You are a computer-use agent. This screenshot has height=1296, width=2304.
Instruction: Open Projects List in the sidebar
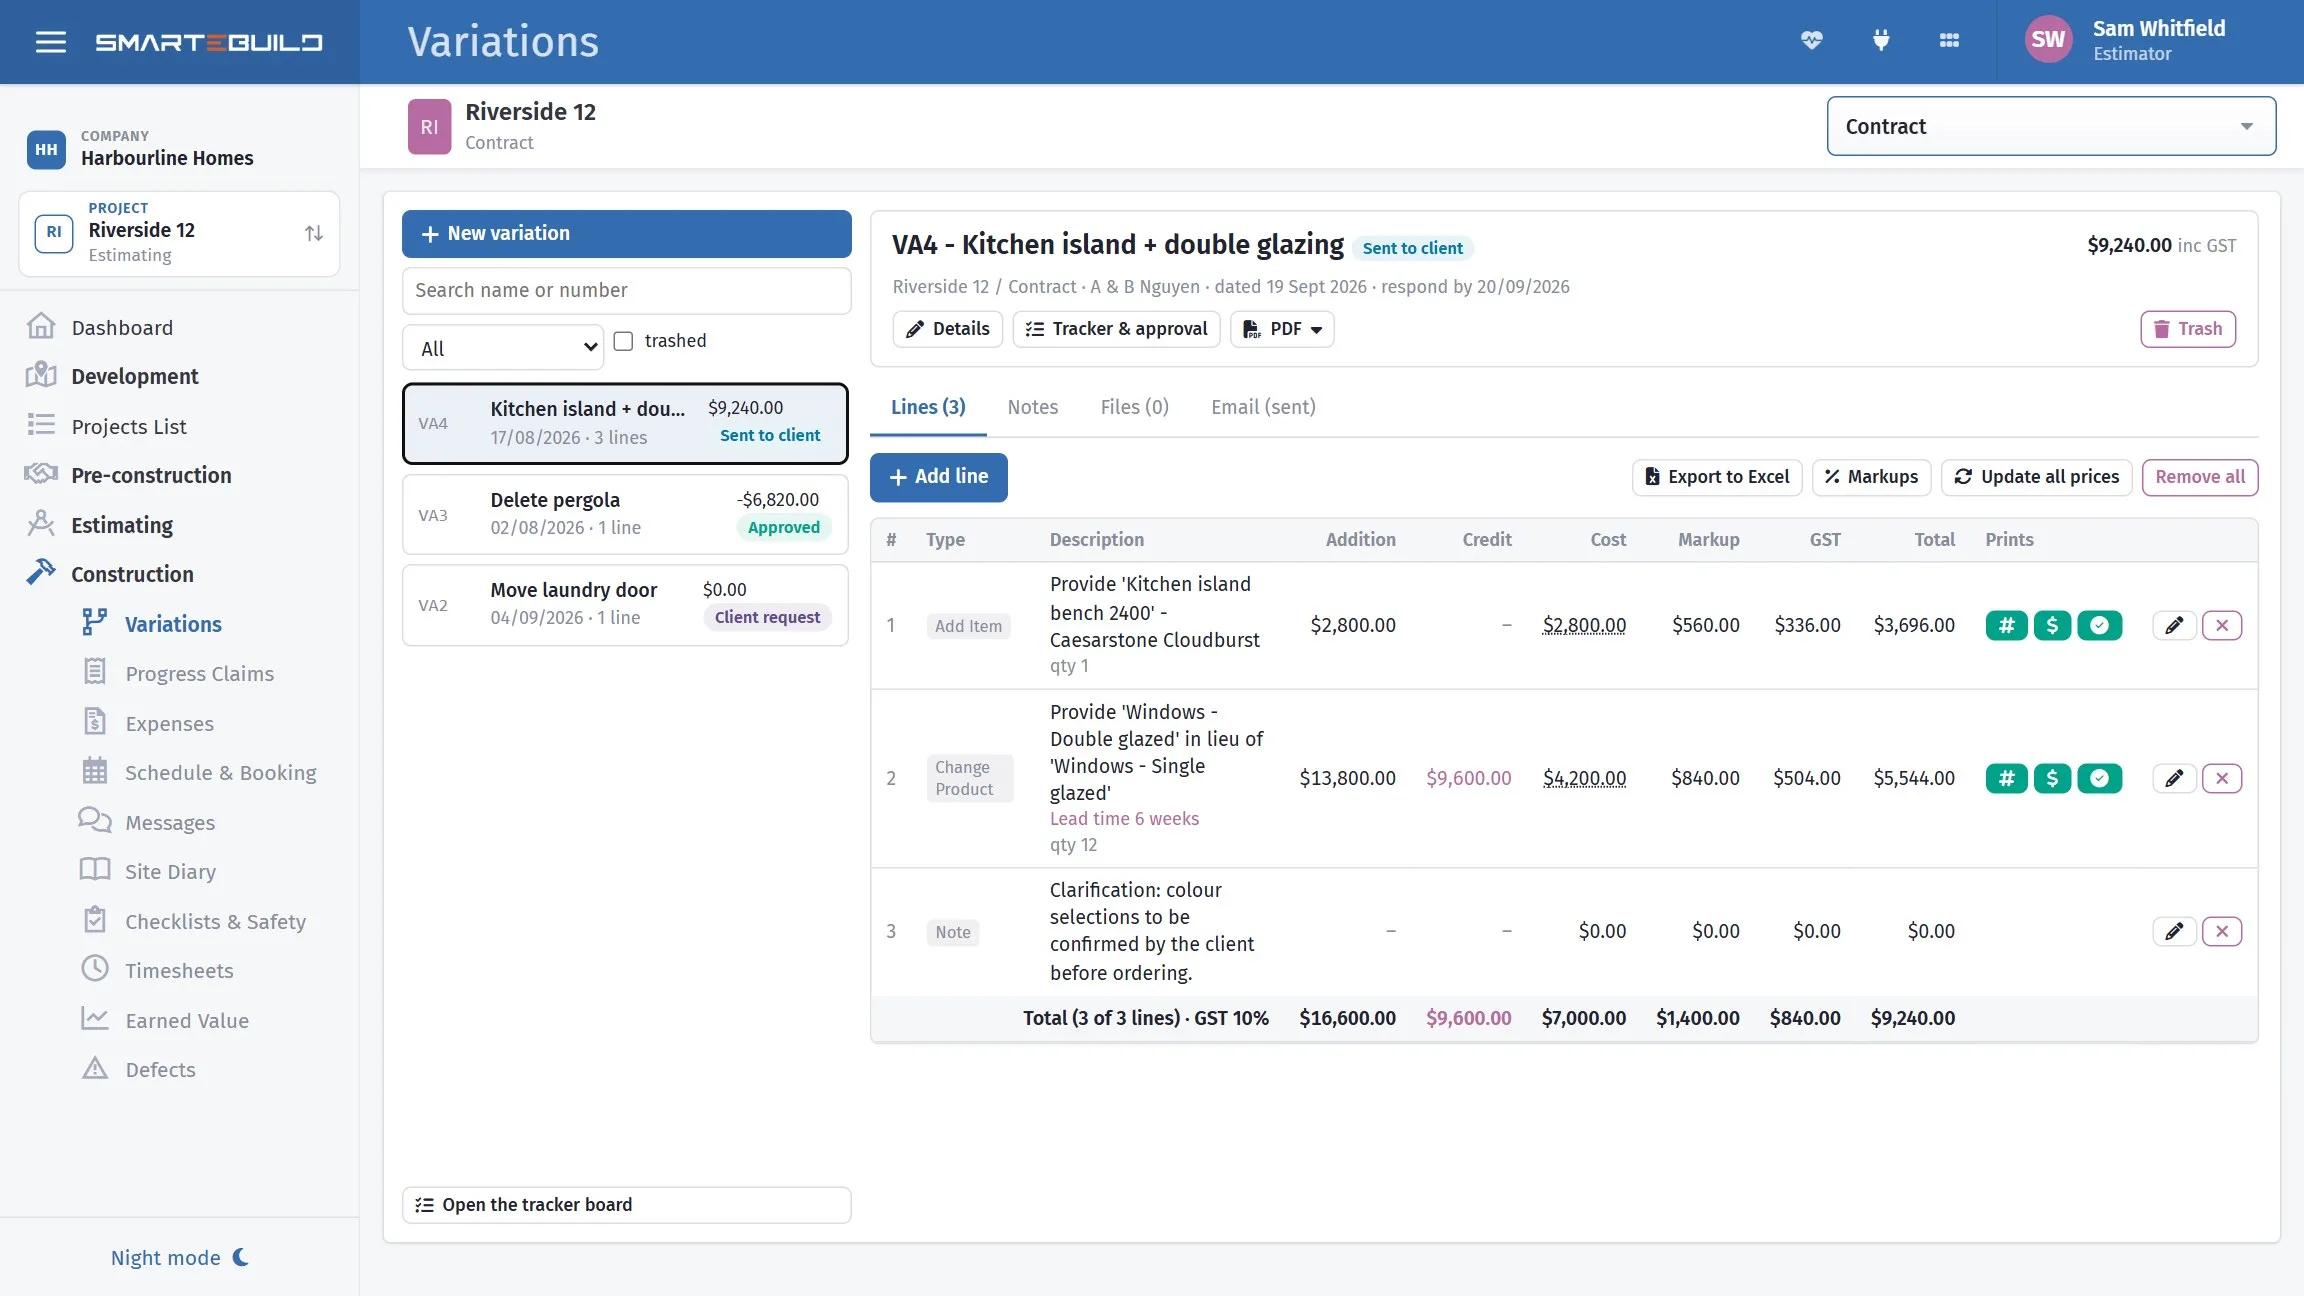[129, 426]
